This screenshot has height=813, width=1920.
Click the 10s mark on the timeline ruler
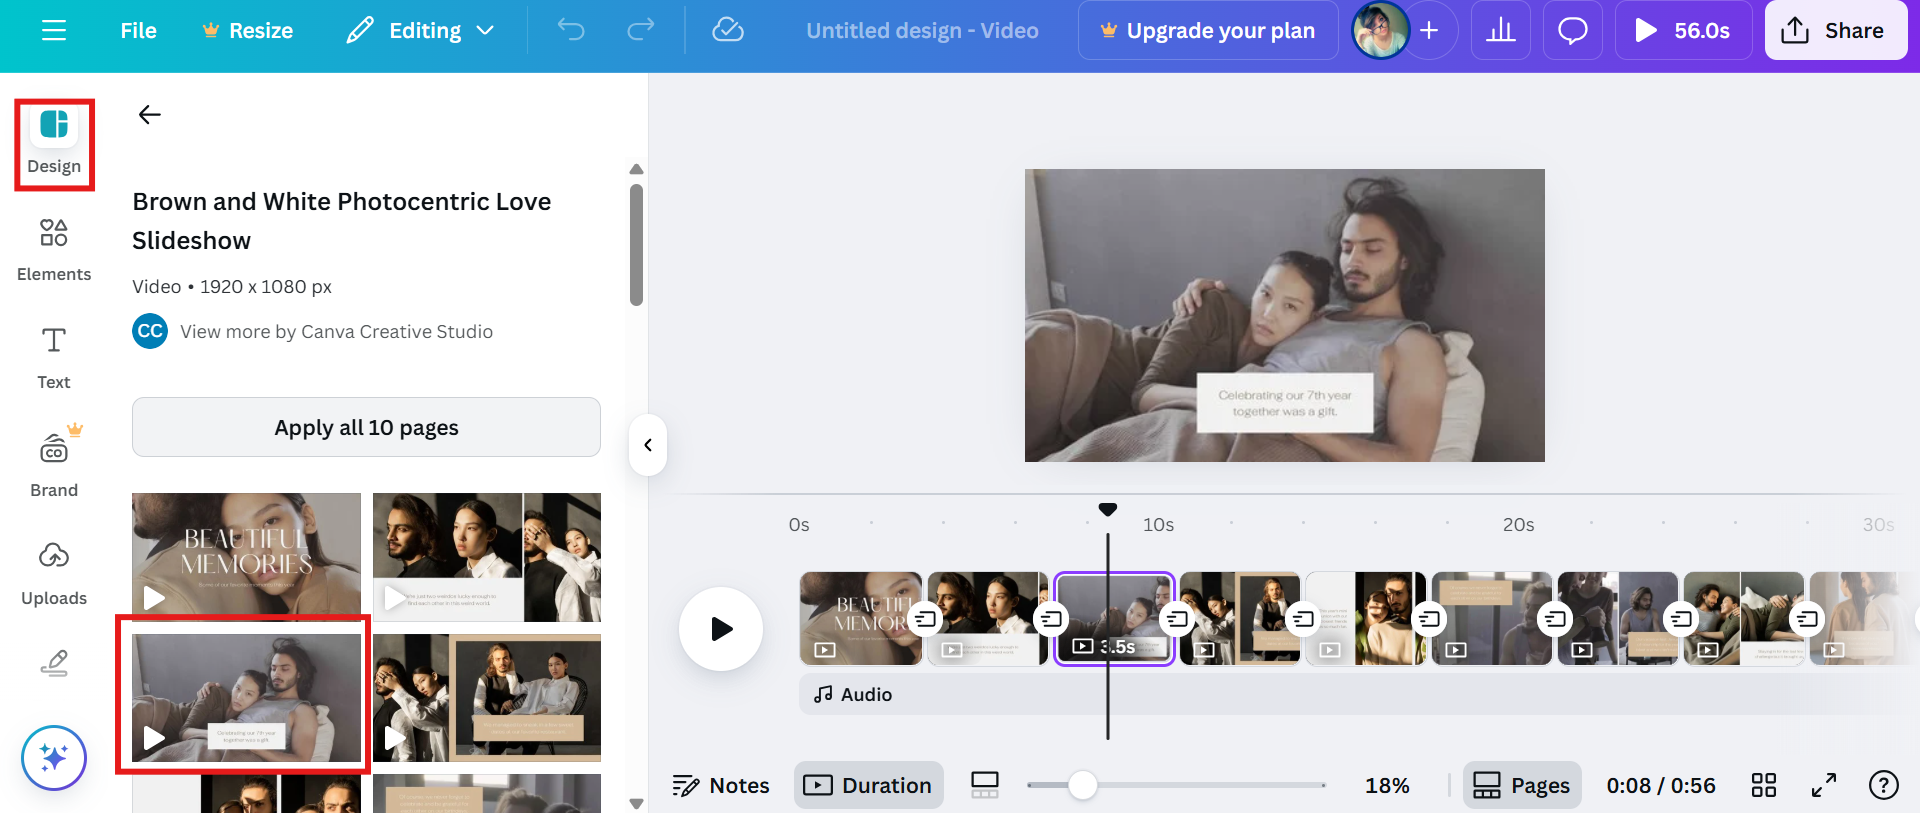[x=1159, y=525]
